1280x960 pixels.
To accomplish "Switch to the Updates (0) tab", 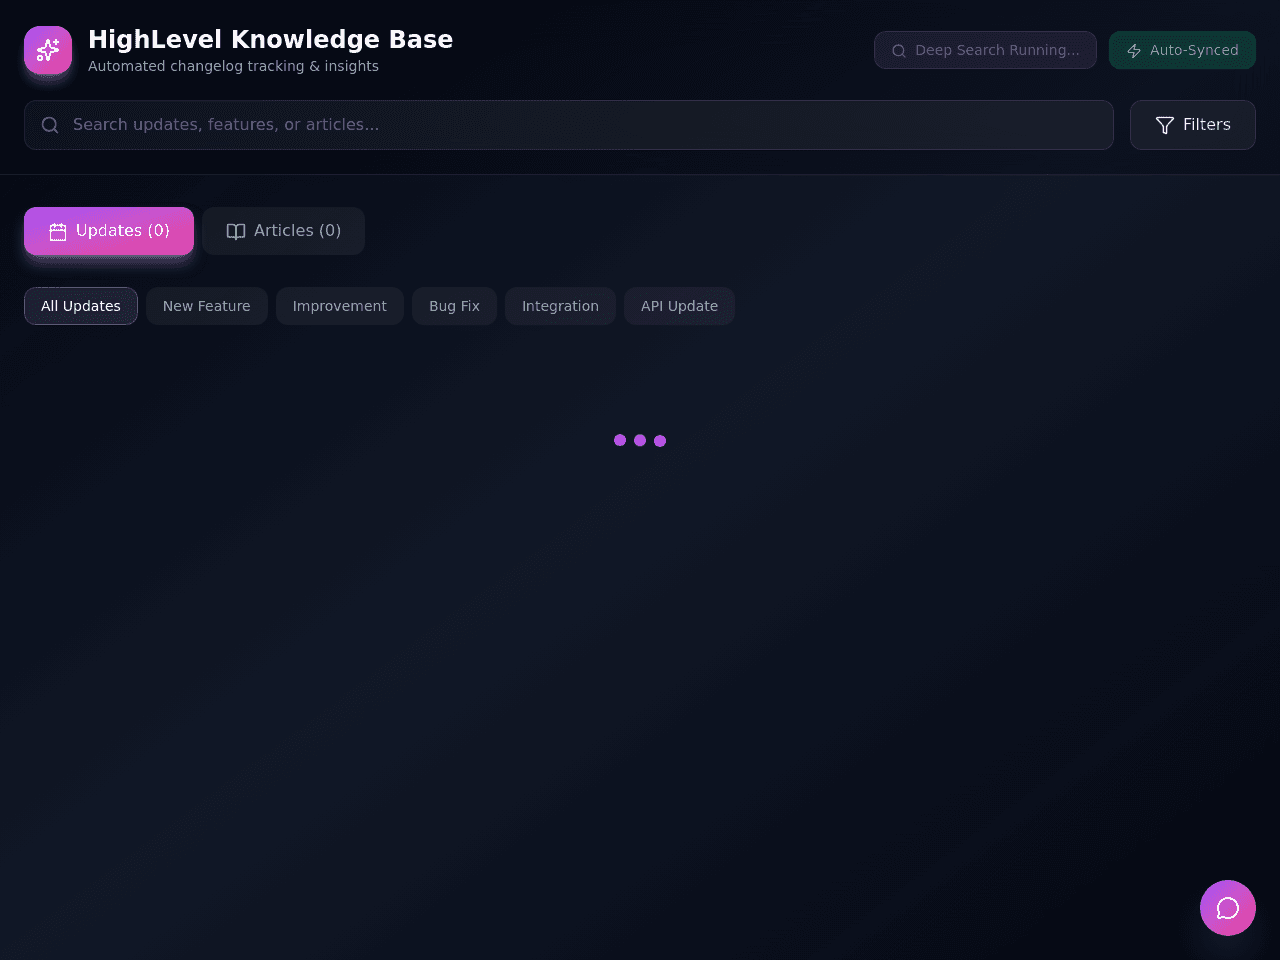I will coord(109,231).
